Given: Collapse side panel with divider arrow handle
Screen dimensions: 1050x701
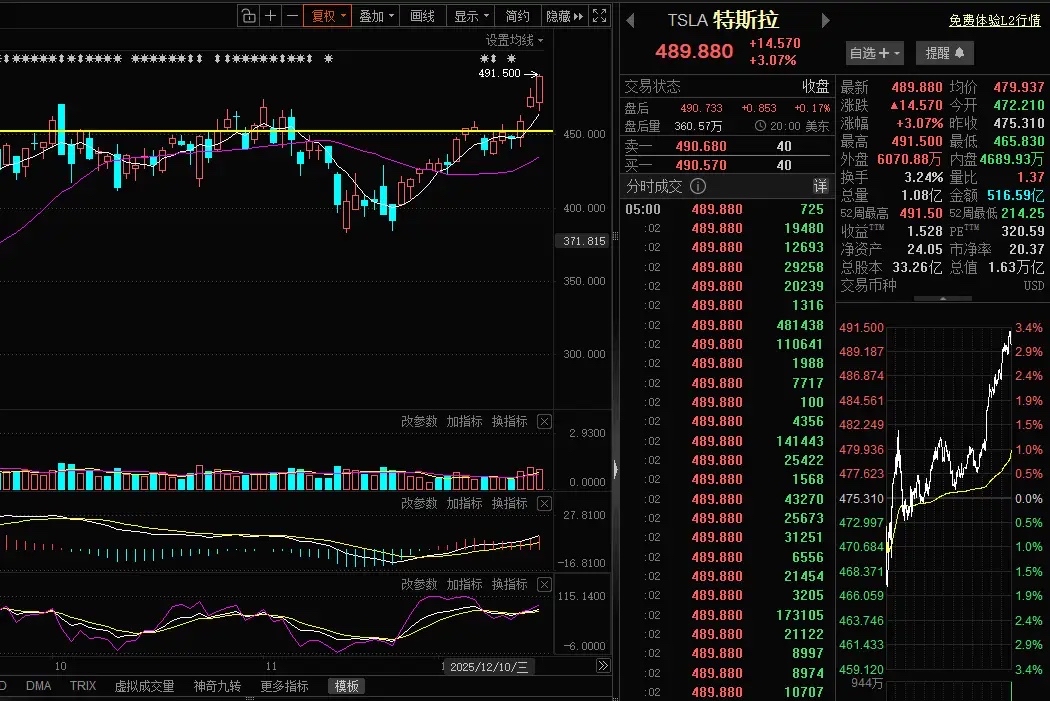Looking at the screenshot, I should tap(615, 469).
